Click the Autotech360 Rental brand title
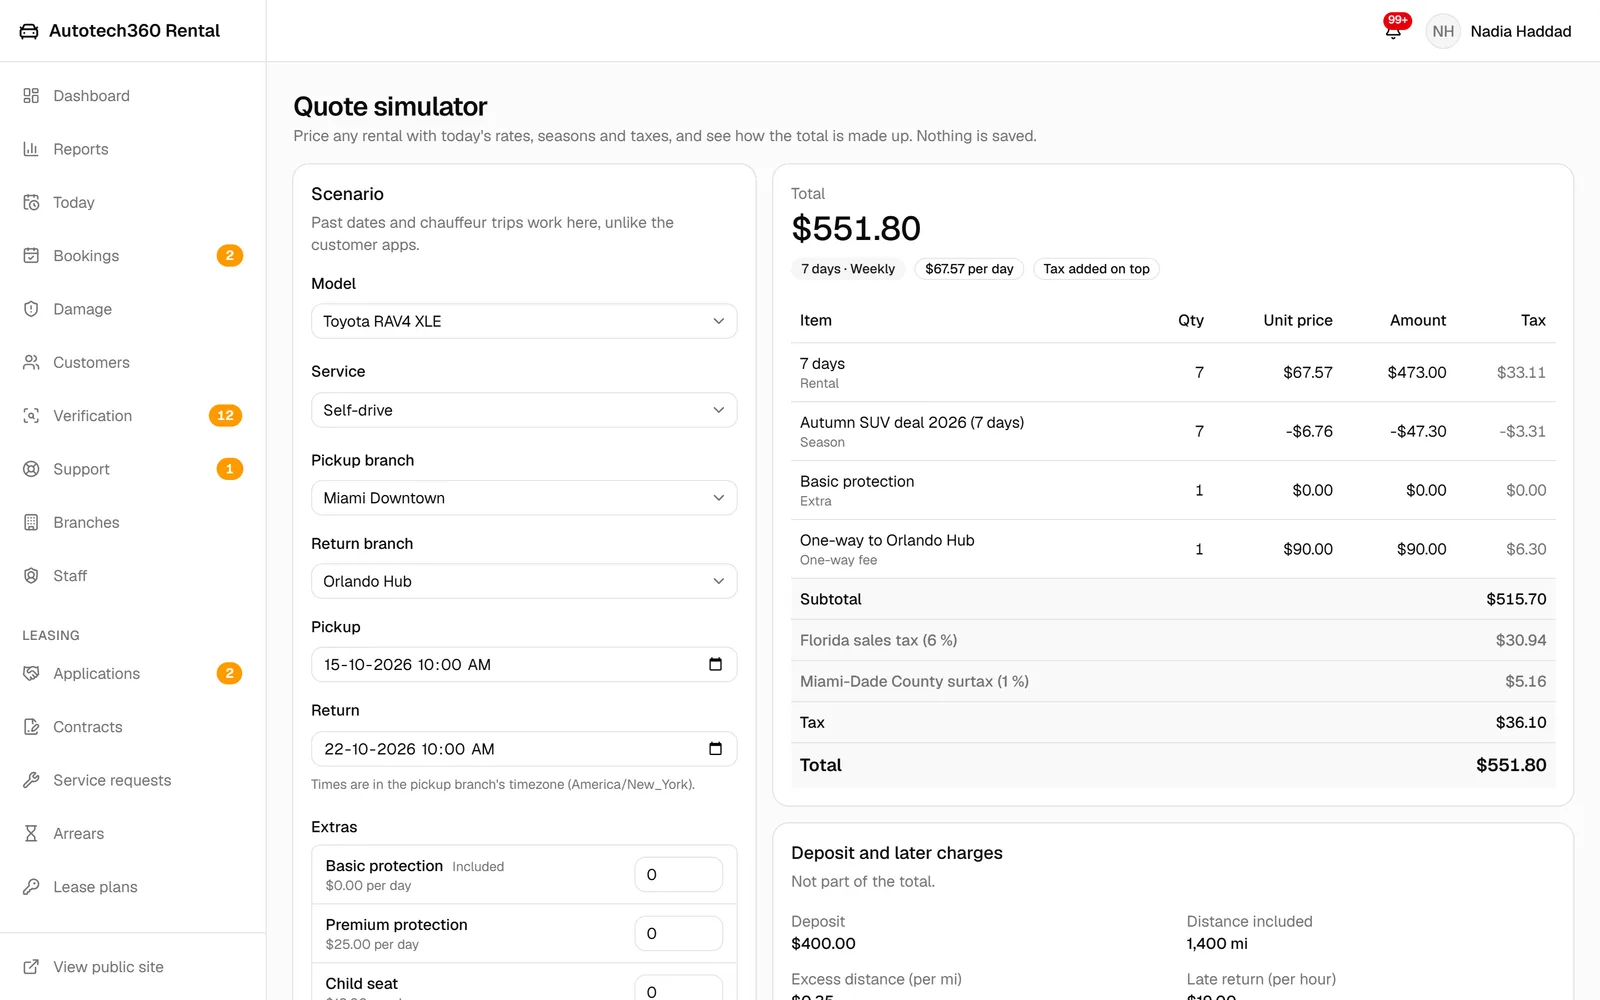 (x=134, y=31)
